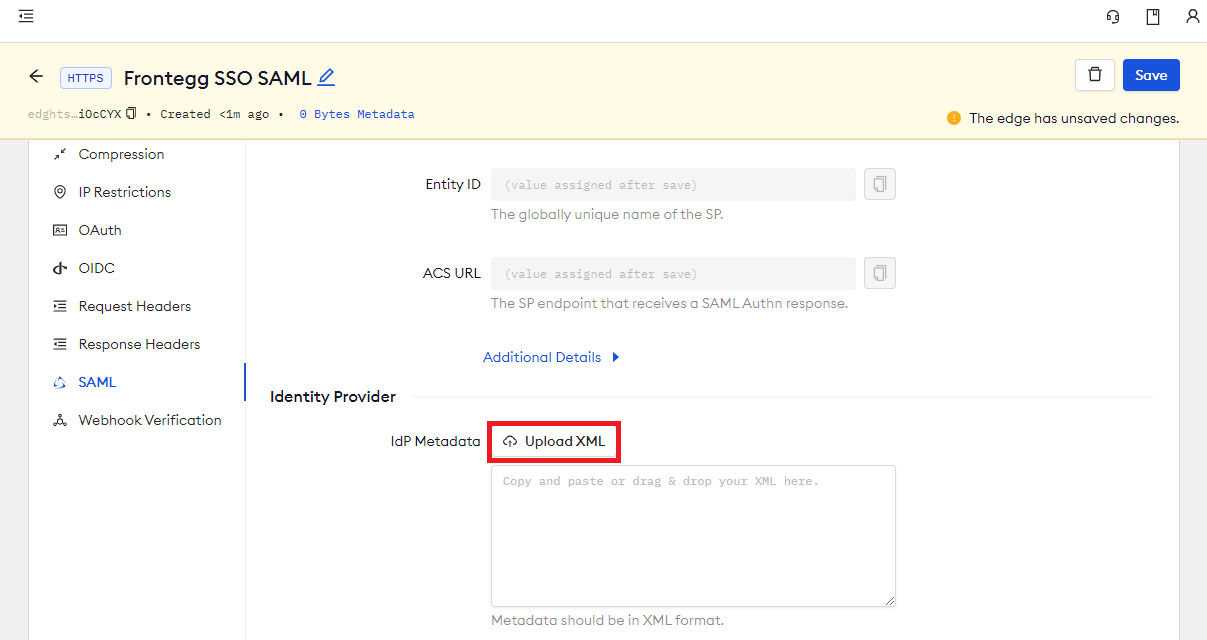Select OIDC in the sidebar
The width and height of the screenshot is (1207, 640).
(x=97, y=267)
